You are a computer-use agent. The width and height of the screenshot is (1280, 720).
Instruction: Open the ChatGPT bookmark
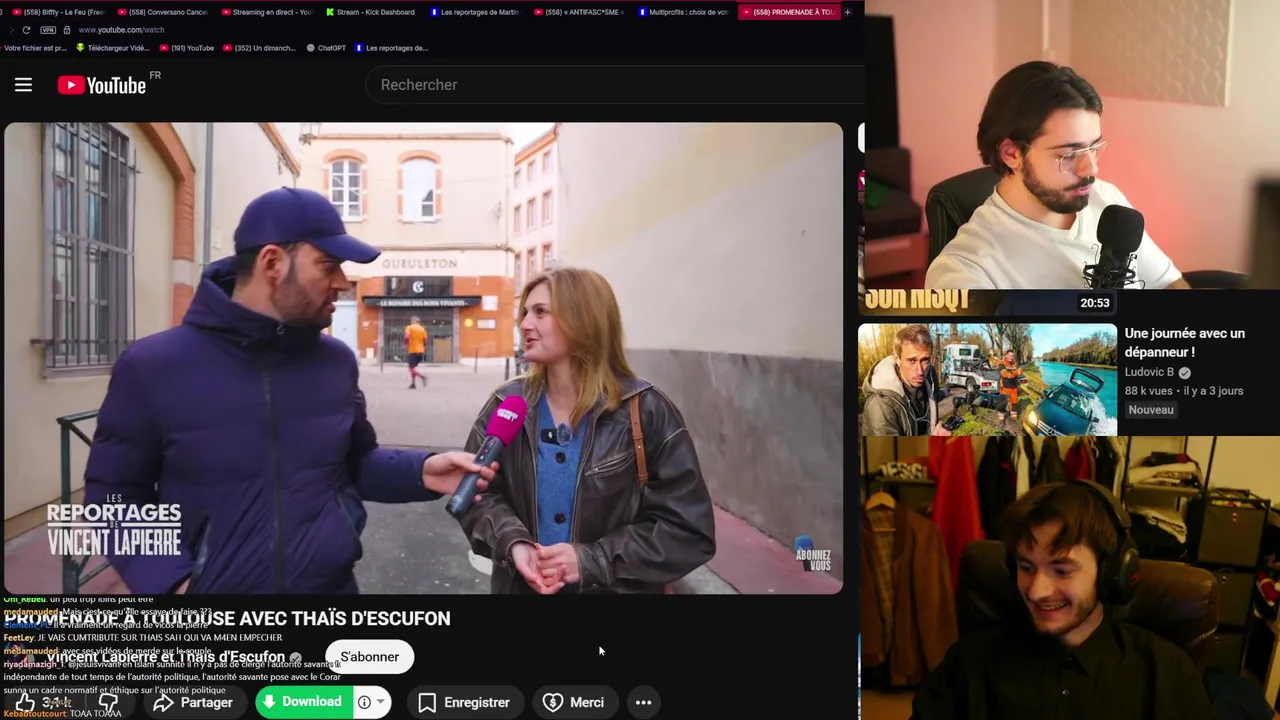[326, 48]
